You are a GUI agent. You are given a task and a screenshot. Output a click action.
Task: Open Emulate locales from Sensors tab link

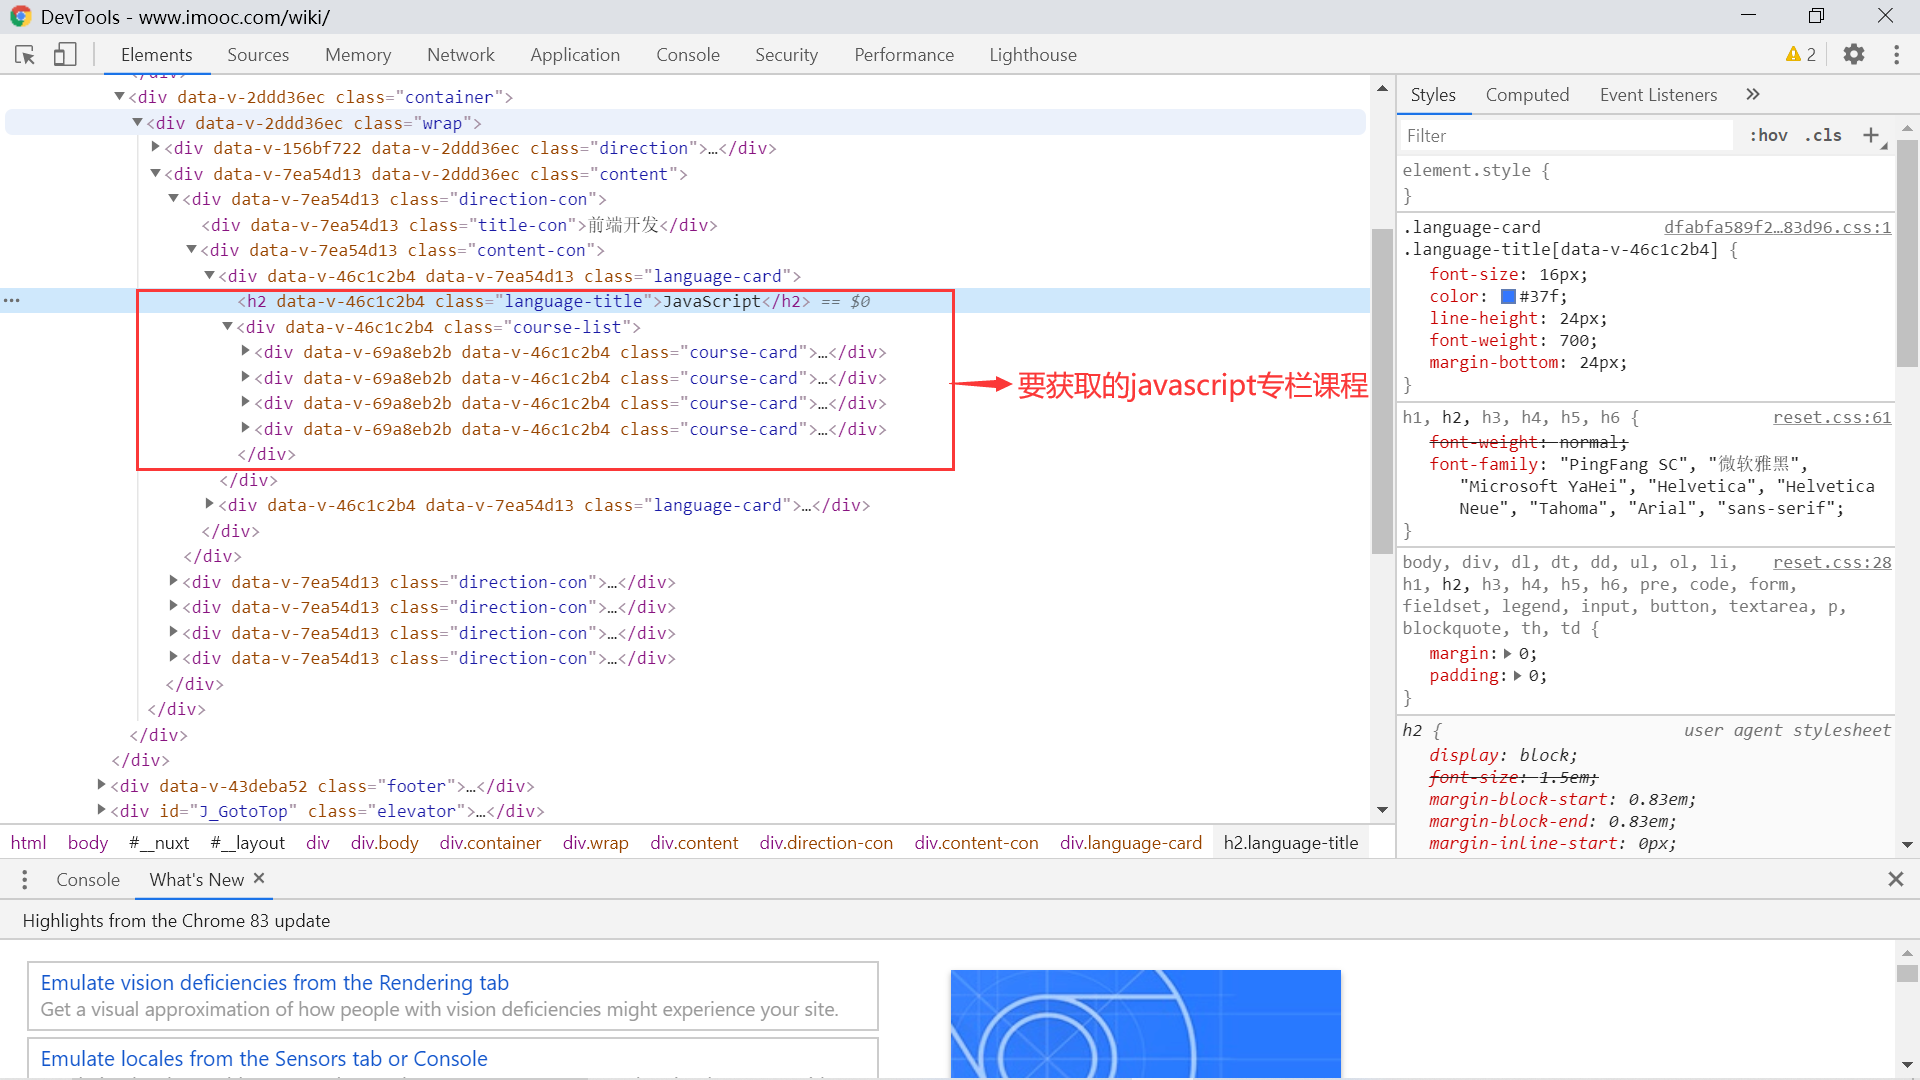pyautogui.click(x=264, y=1059)
